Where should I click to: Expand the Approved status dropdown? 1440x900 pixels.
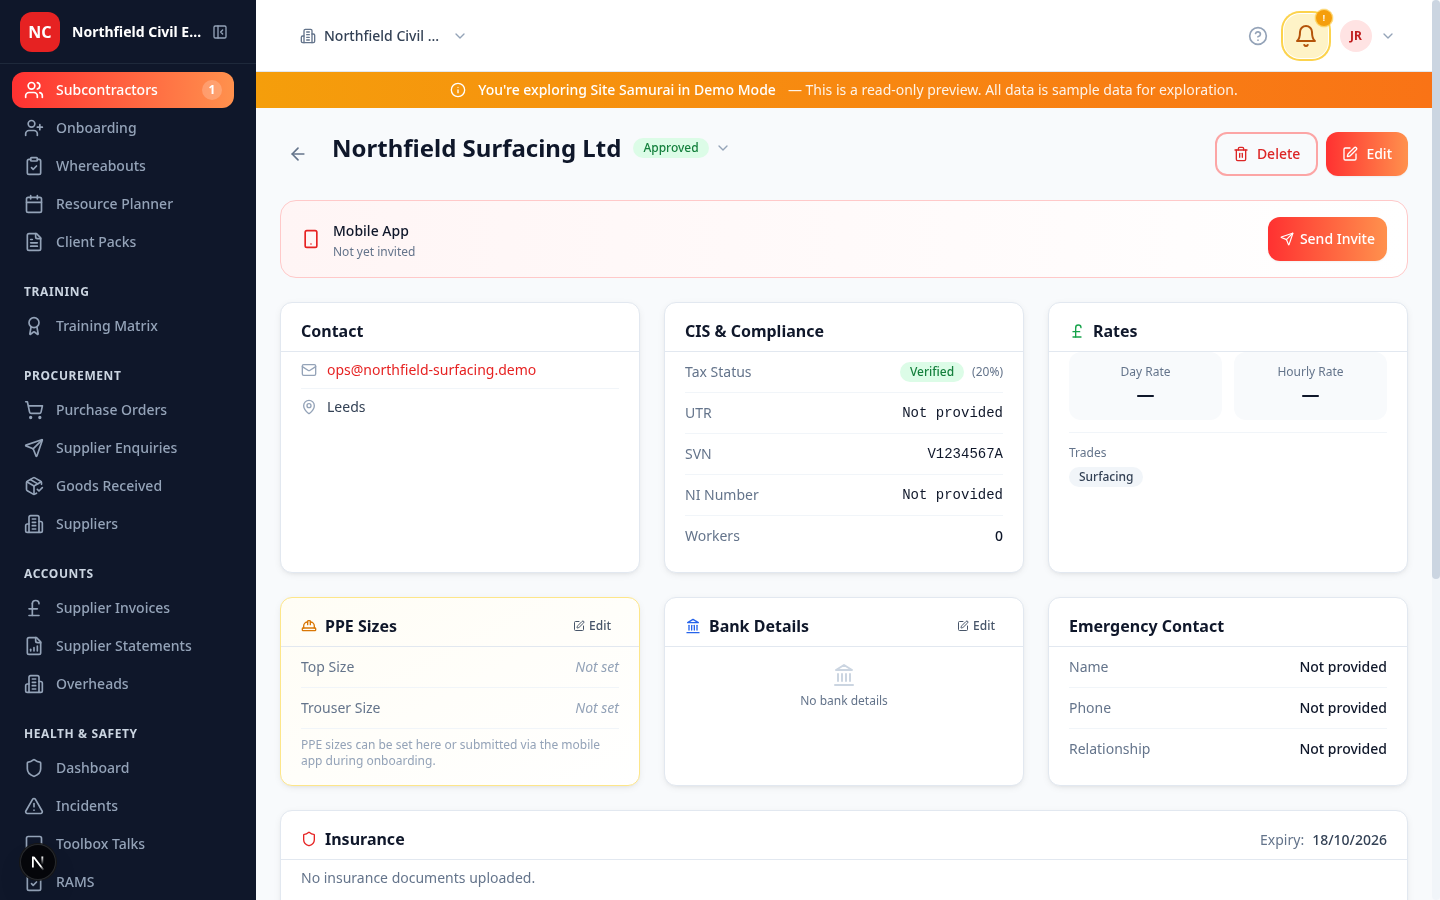point(722,147)
